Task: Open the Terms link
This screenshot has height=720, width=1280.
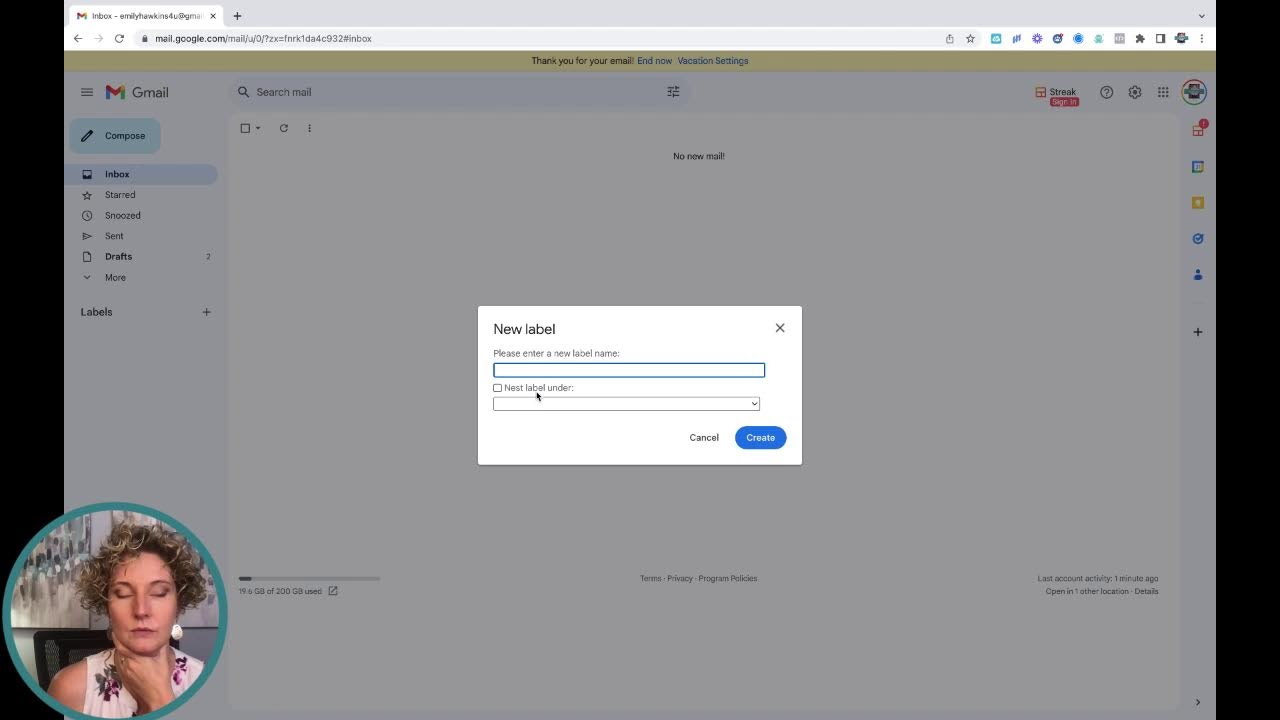Action: coord(651,578)
